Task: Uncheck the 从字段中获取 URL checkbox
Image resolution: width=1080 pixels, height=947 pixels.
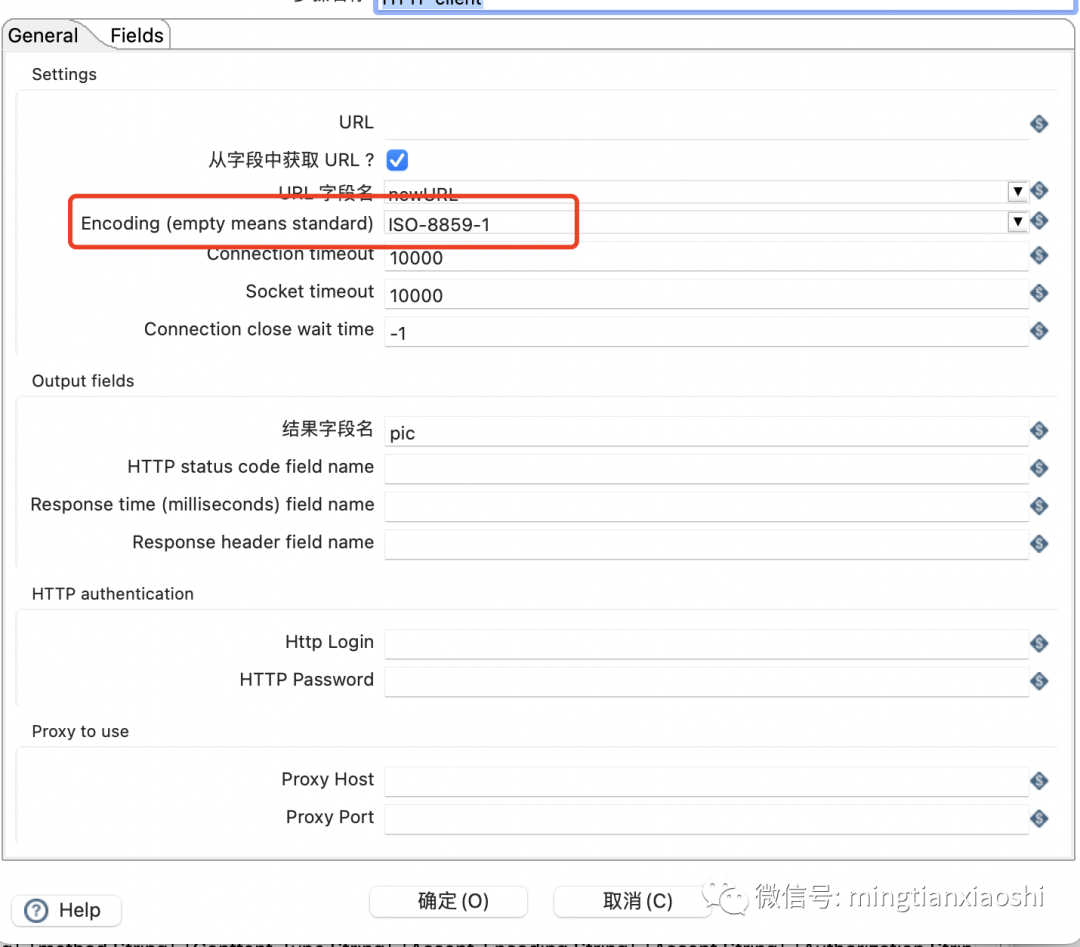Action: click(397, 159)
